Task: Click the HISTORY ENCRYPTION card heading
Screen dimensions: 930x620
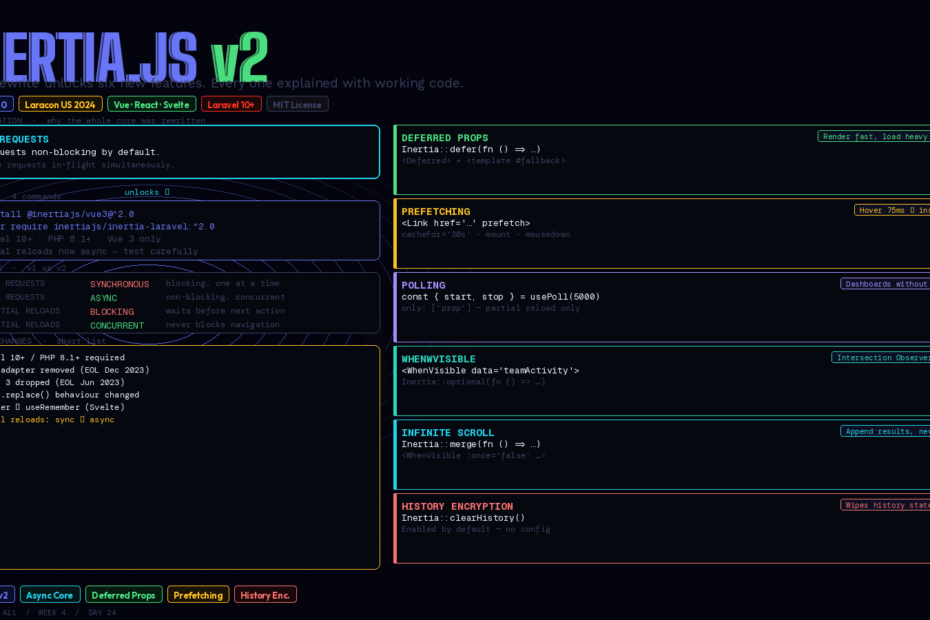Action: pyautogui.click(x=457, y=506)
